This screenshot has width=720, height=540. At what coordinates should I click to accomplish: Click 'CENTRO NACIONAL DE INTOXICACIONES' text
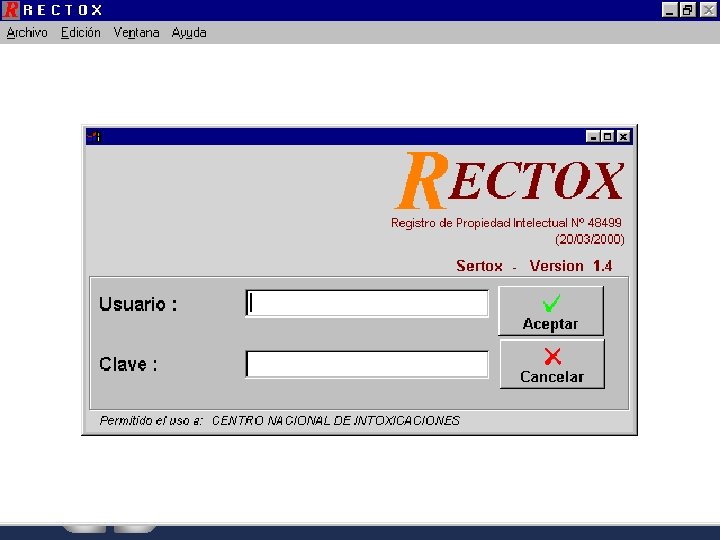(336, 421)
